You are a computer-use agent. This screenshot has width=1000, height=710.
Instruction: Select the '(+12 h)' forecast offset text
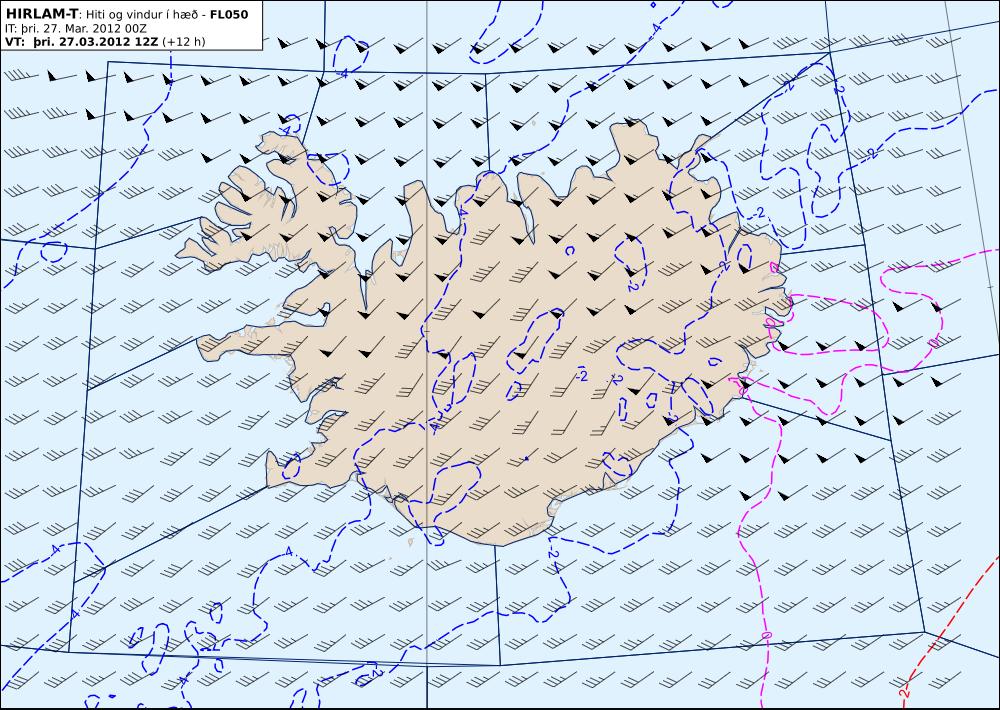[184, 42]
